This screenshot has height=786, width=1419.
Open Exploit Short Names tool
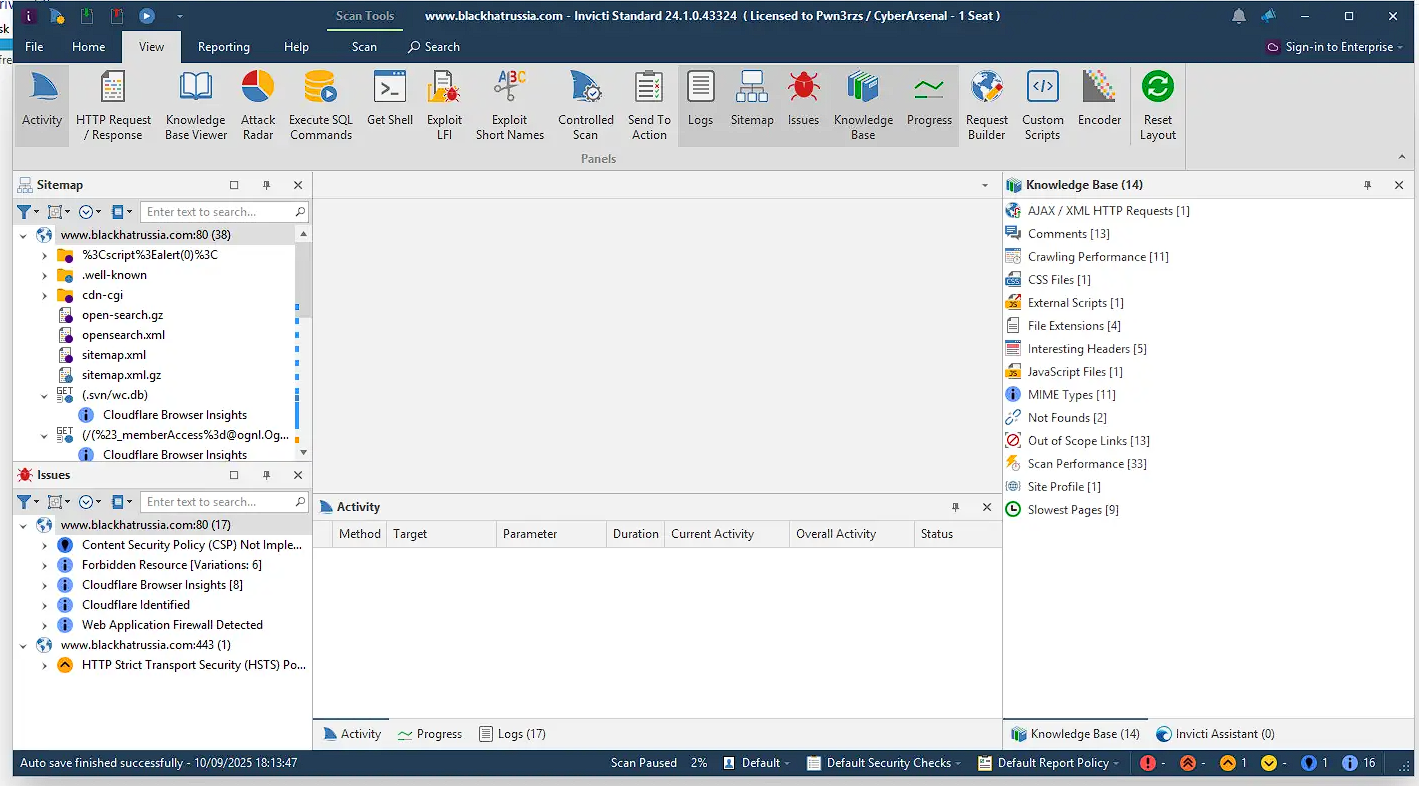tap(510, 105)
